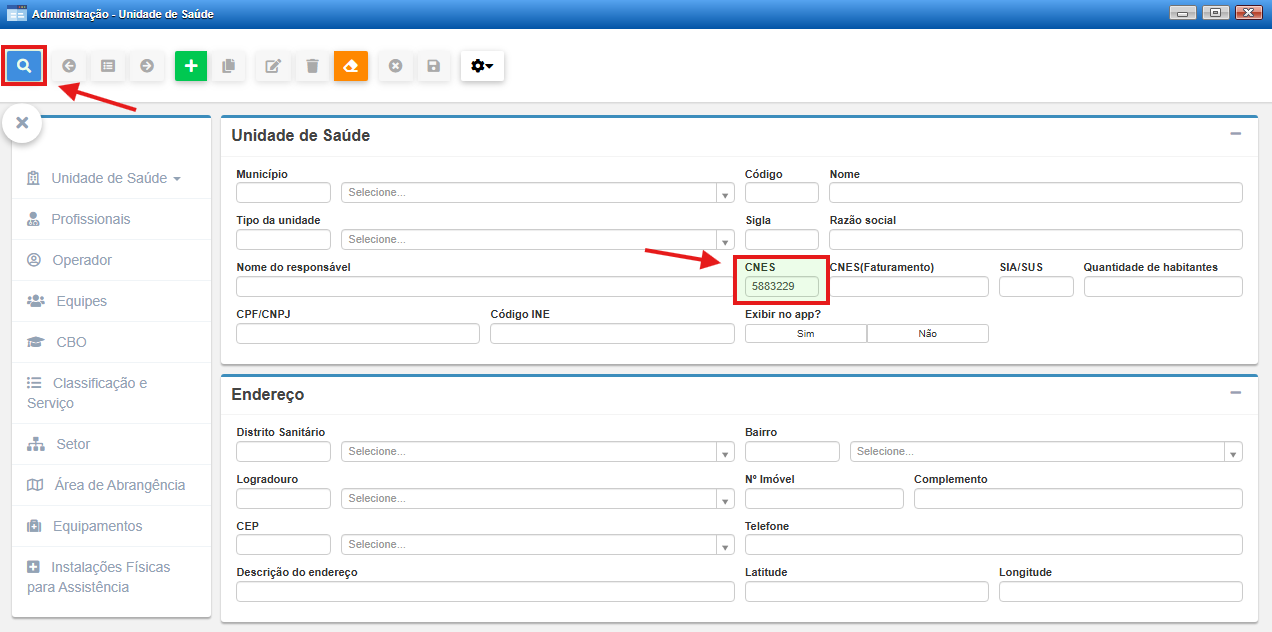Image resolution: width=1272 pixels, height=632 pixels.
Task: Open the Tipo da unidade dropdown
Action: (x=538, y=240)
